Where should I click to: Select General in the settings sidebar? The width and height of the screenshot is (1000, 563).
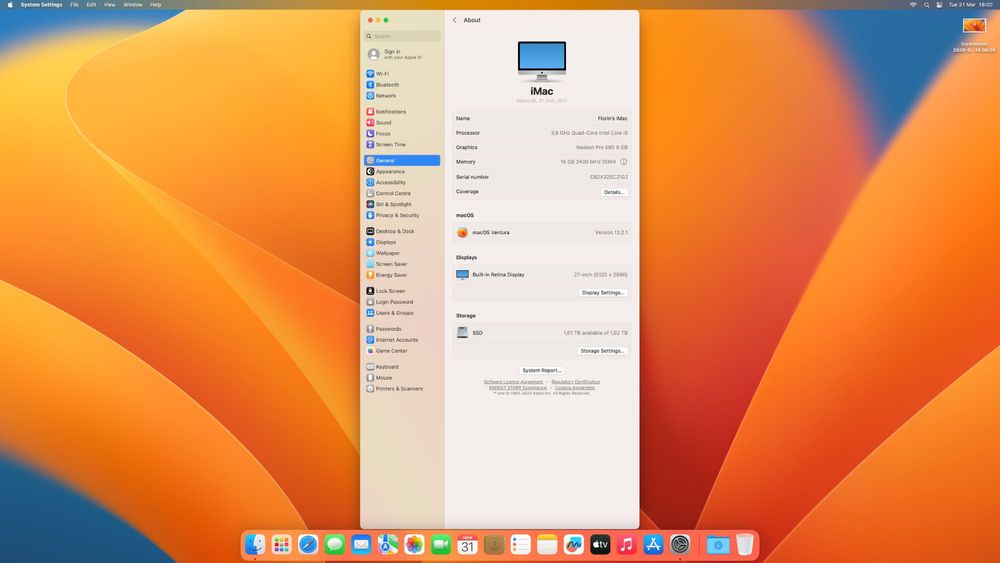pos(402,161)
